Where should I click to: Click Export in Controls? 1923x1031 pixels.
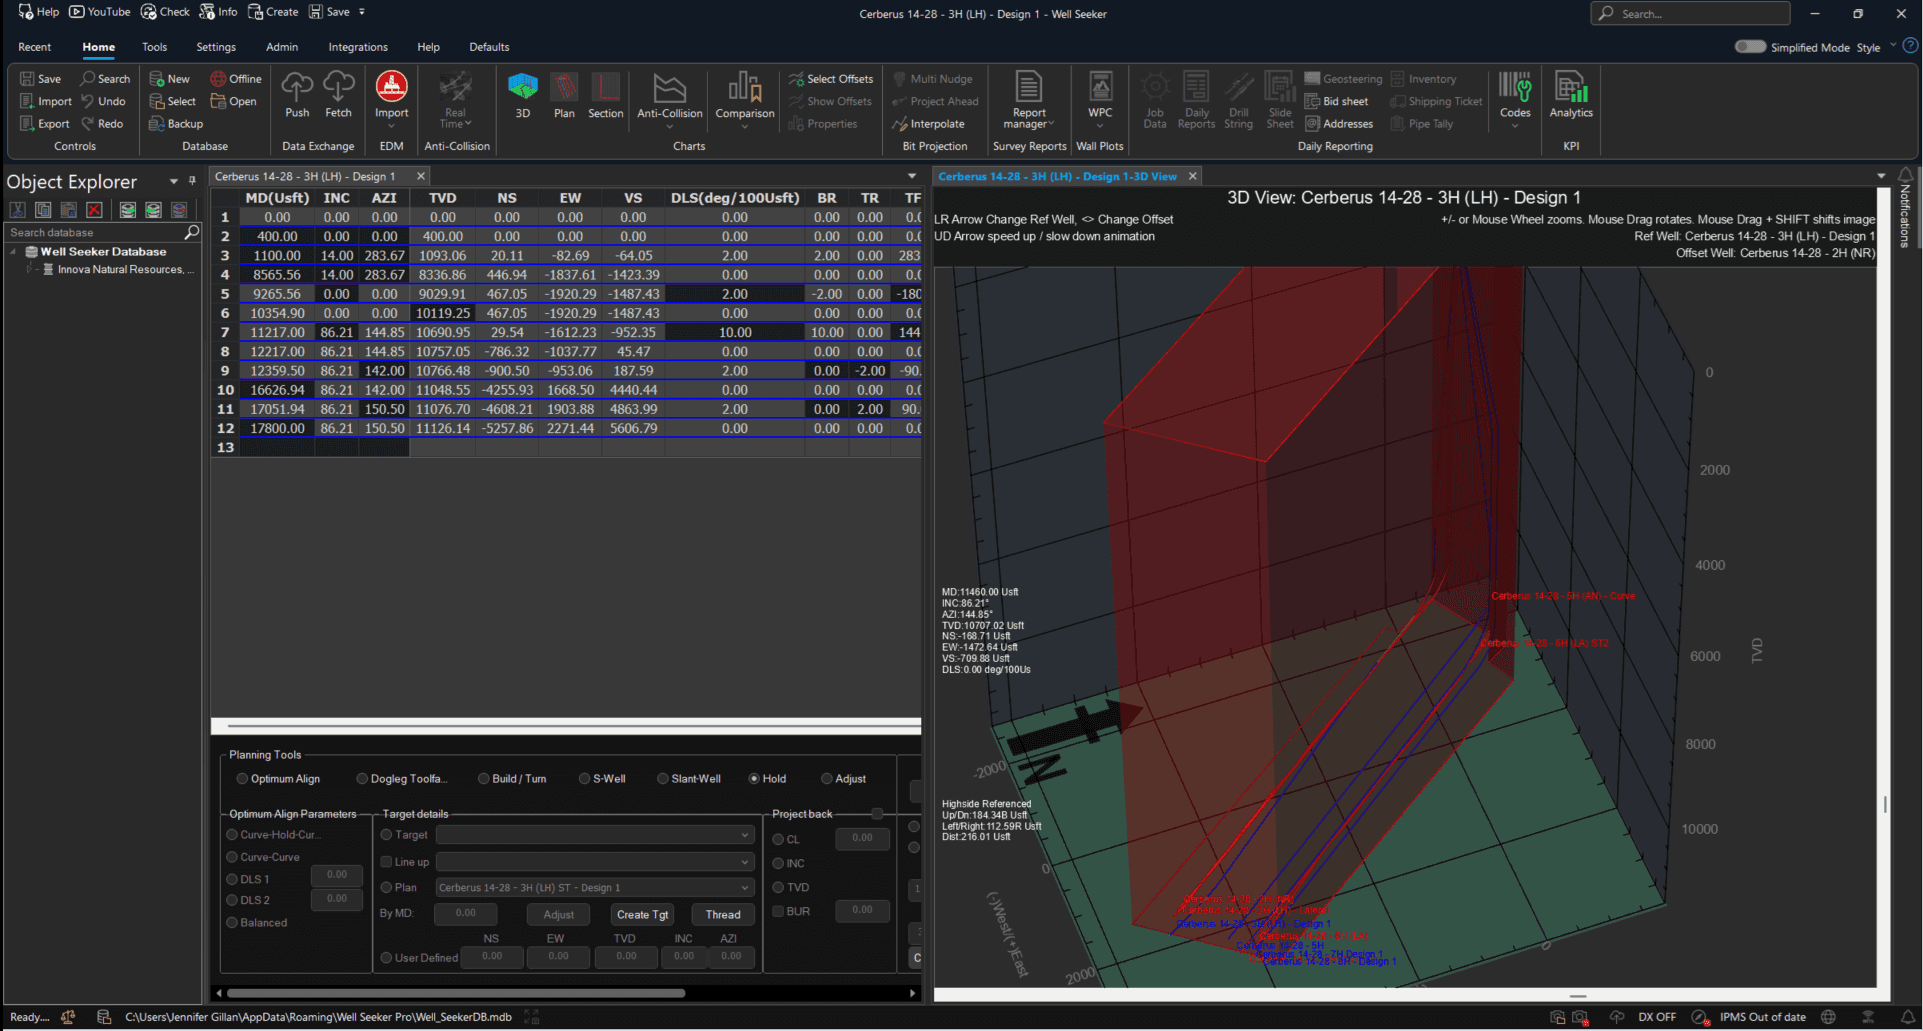point(45,124)
